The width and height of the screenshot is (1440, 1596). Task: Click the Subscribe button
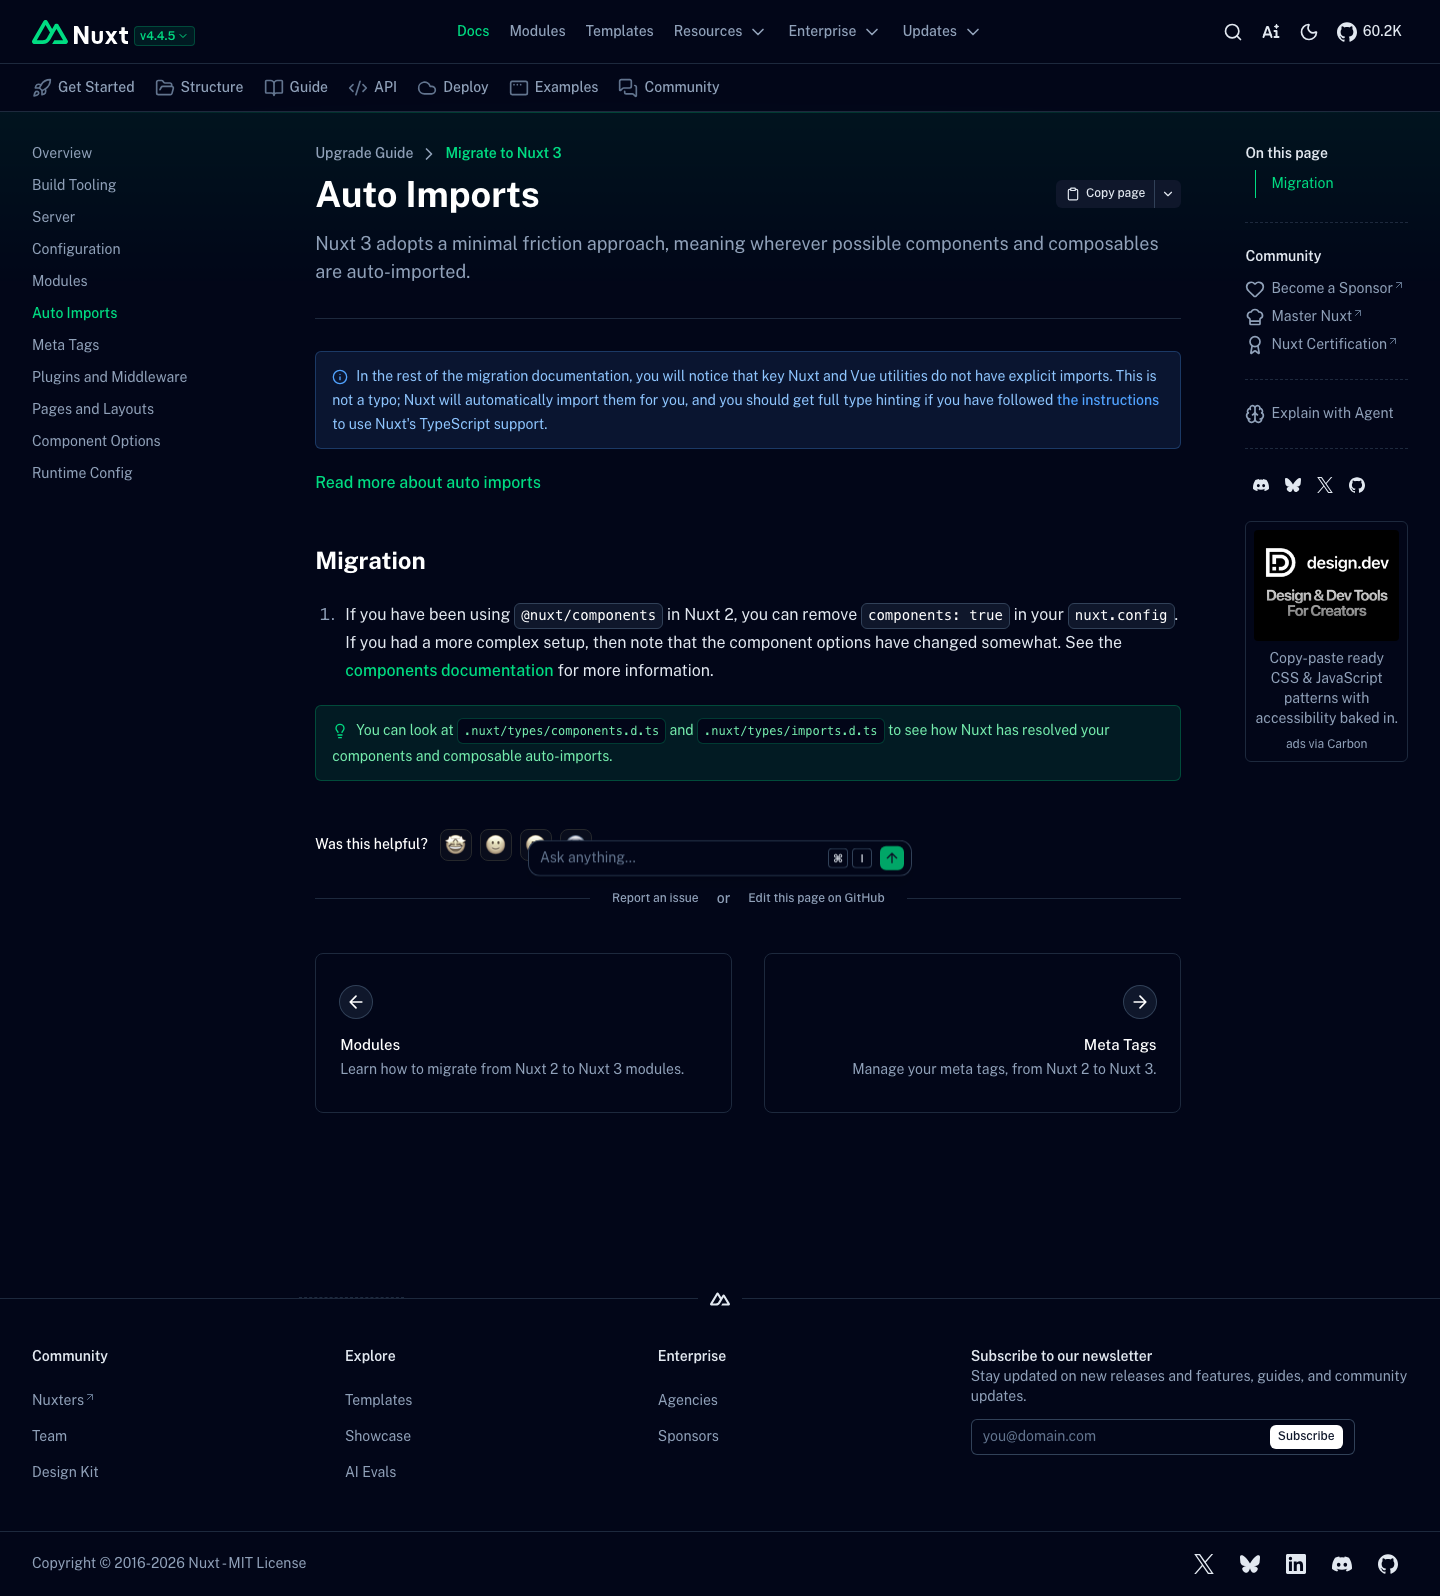tap(1306, 1436)
